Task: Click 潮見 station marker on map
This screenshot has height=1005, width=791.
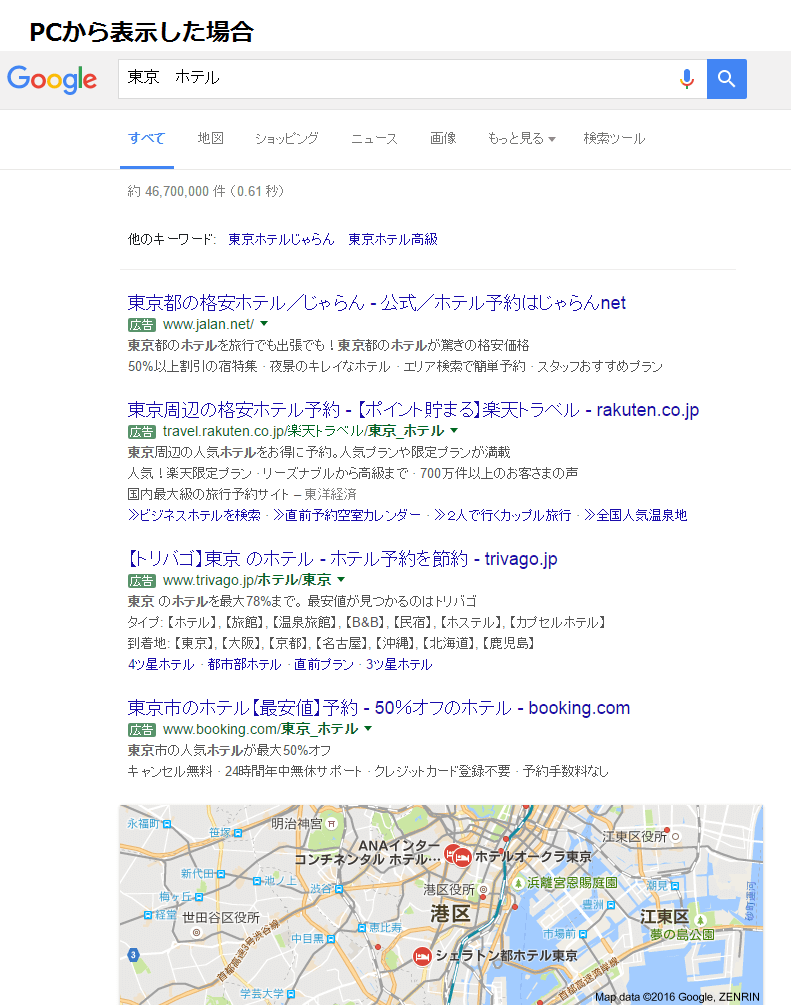Action: click(x=674, y=886)
